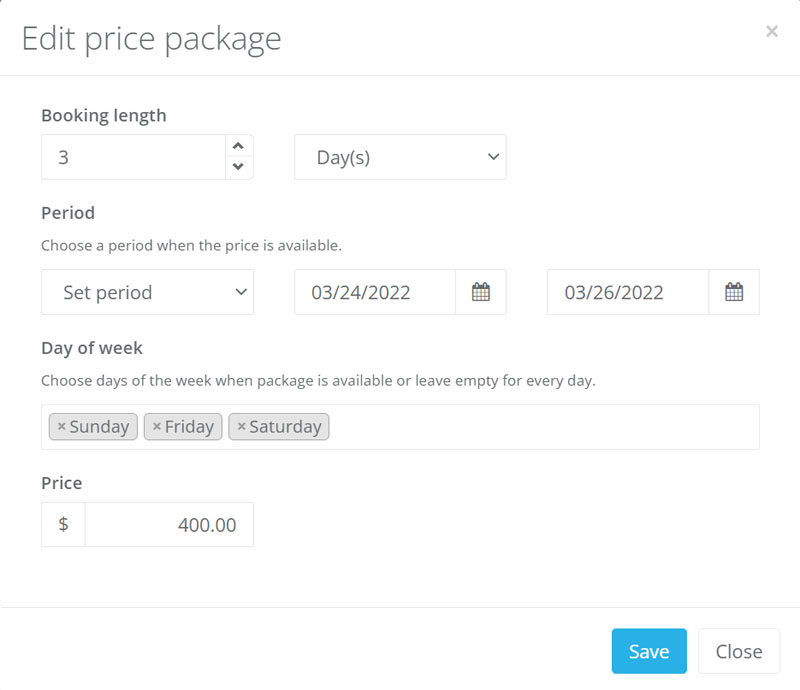
Task: Click empty area of day-of-week tag box
Action: (x=543, y=427)
